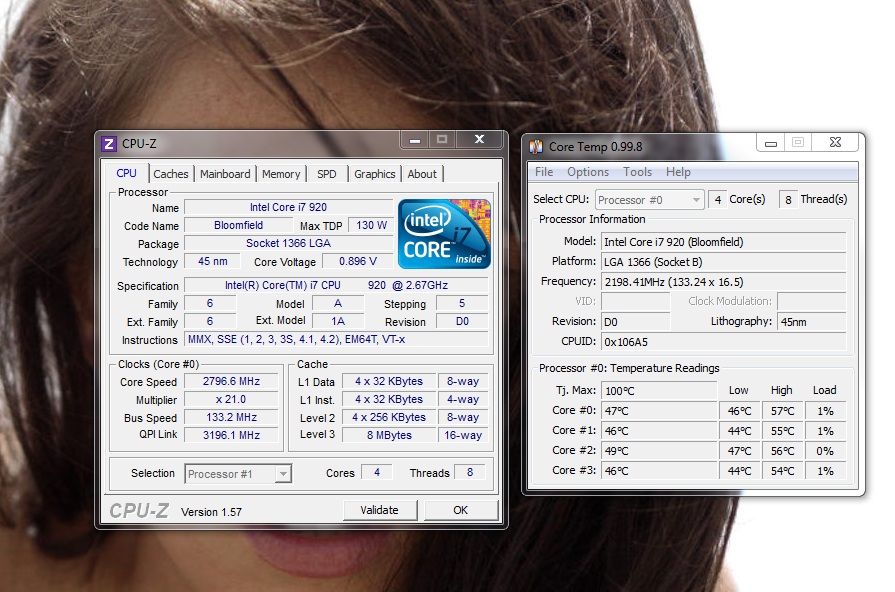Click the Name field Intel Core i7 920
This screenshot has width=895, height=592.
coord(288,207)
